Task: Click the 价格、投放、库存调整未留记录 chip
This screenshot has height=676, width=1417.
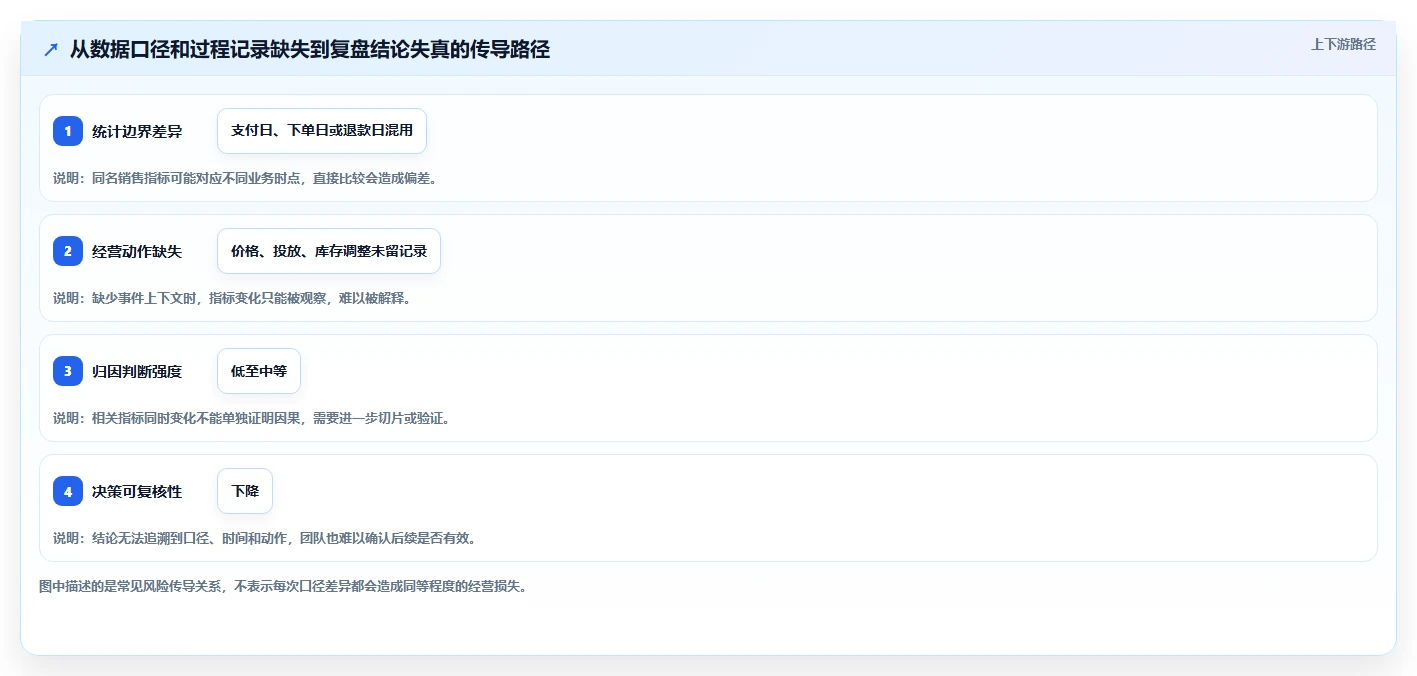Action: tap(329, 251)
